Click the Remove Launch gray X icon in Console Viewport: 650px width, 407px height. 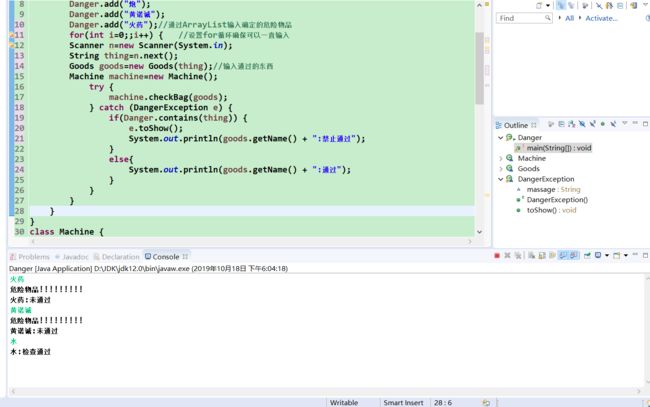click(x=507, y=255)
